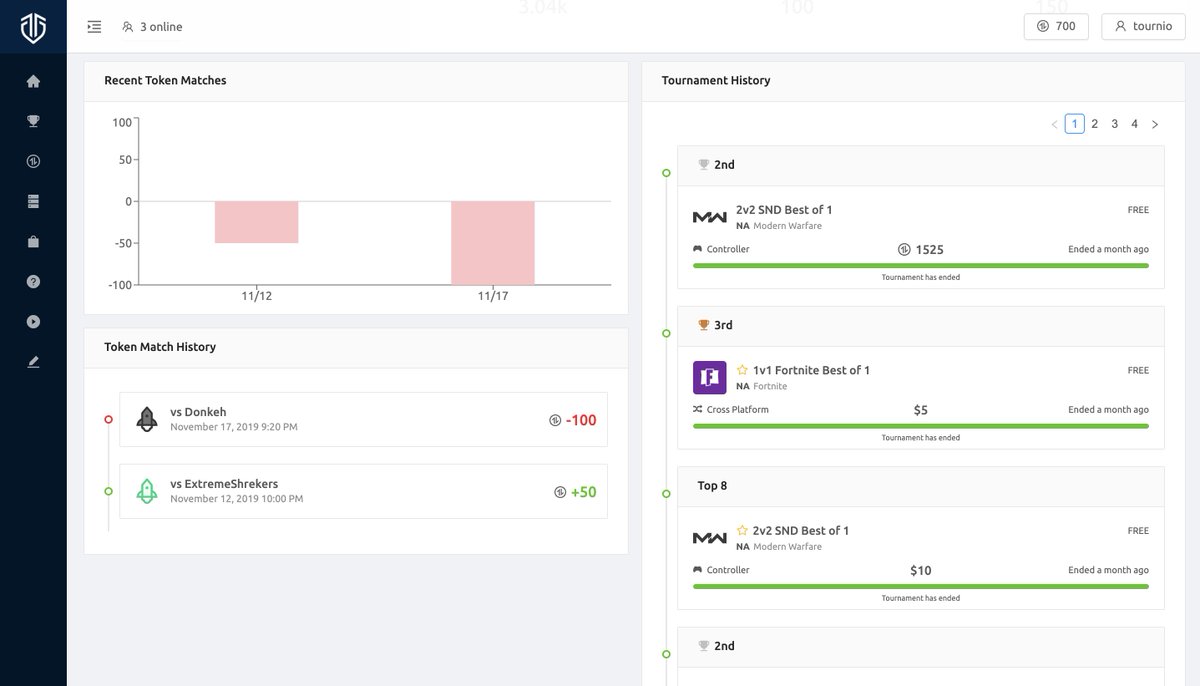The image size is (1200, 686).
Task: Click the vs Donkeh rocket team icon
Action: click(147, 419)
